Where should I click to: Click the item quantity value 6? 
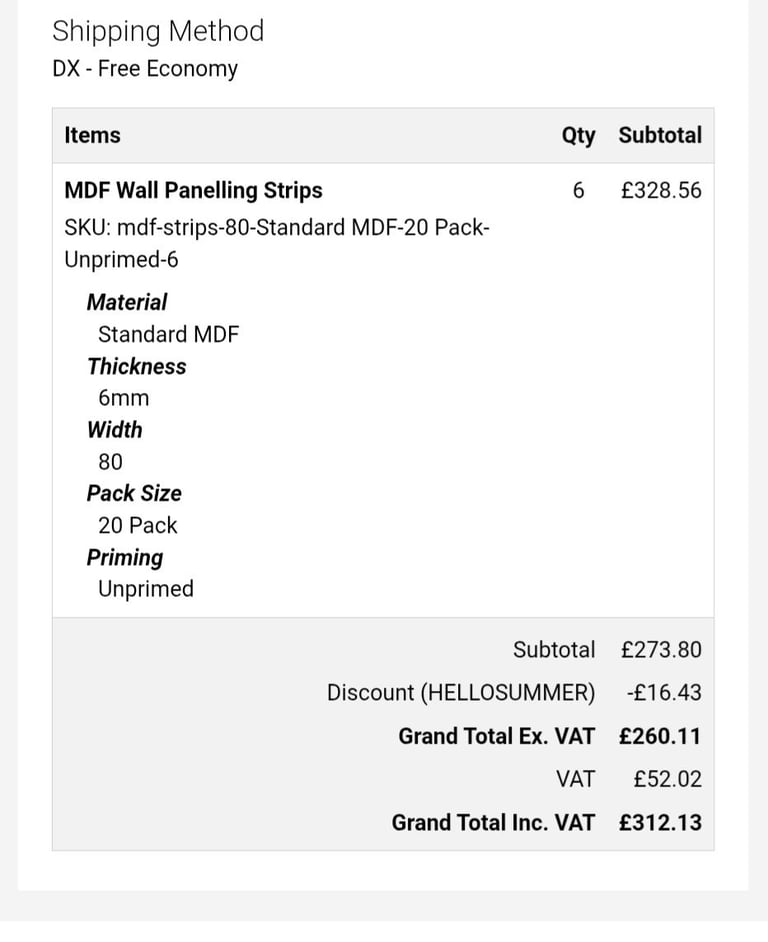pos(578,190)
